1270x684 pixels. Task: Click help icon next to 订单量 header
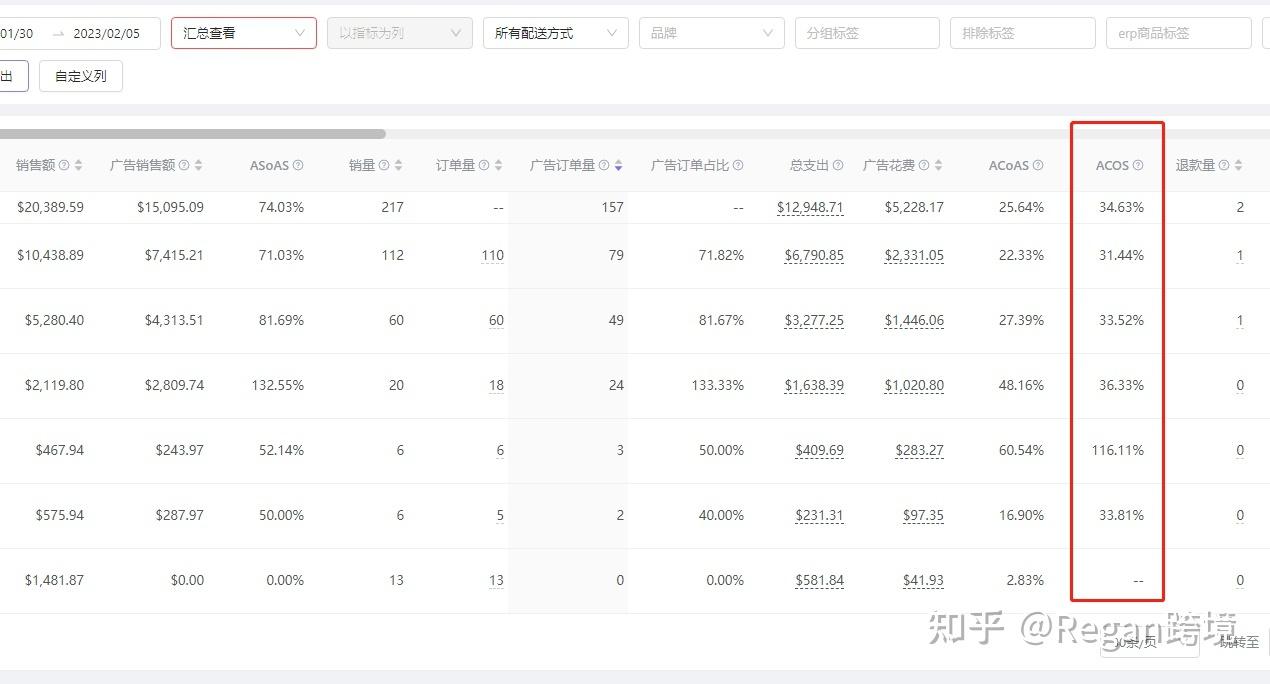coord(484,166)
